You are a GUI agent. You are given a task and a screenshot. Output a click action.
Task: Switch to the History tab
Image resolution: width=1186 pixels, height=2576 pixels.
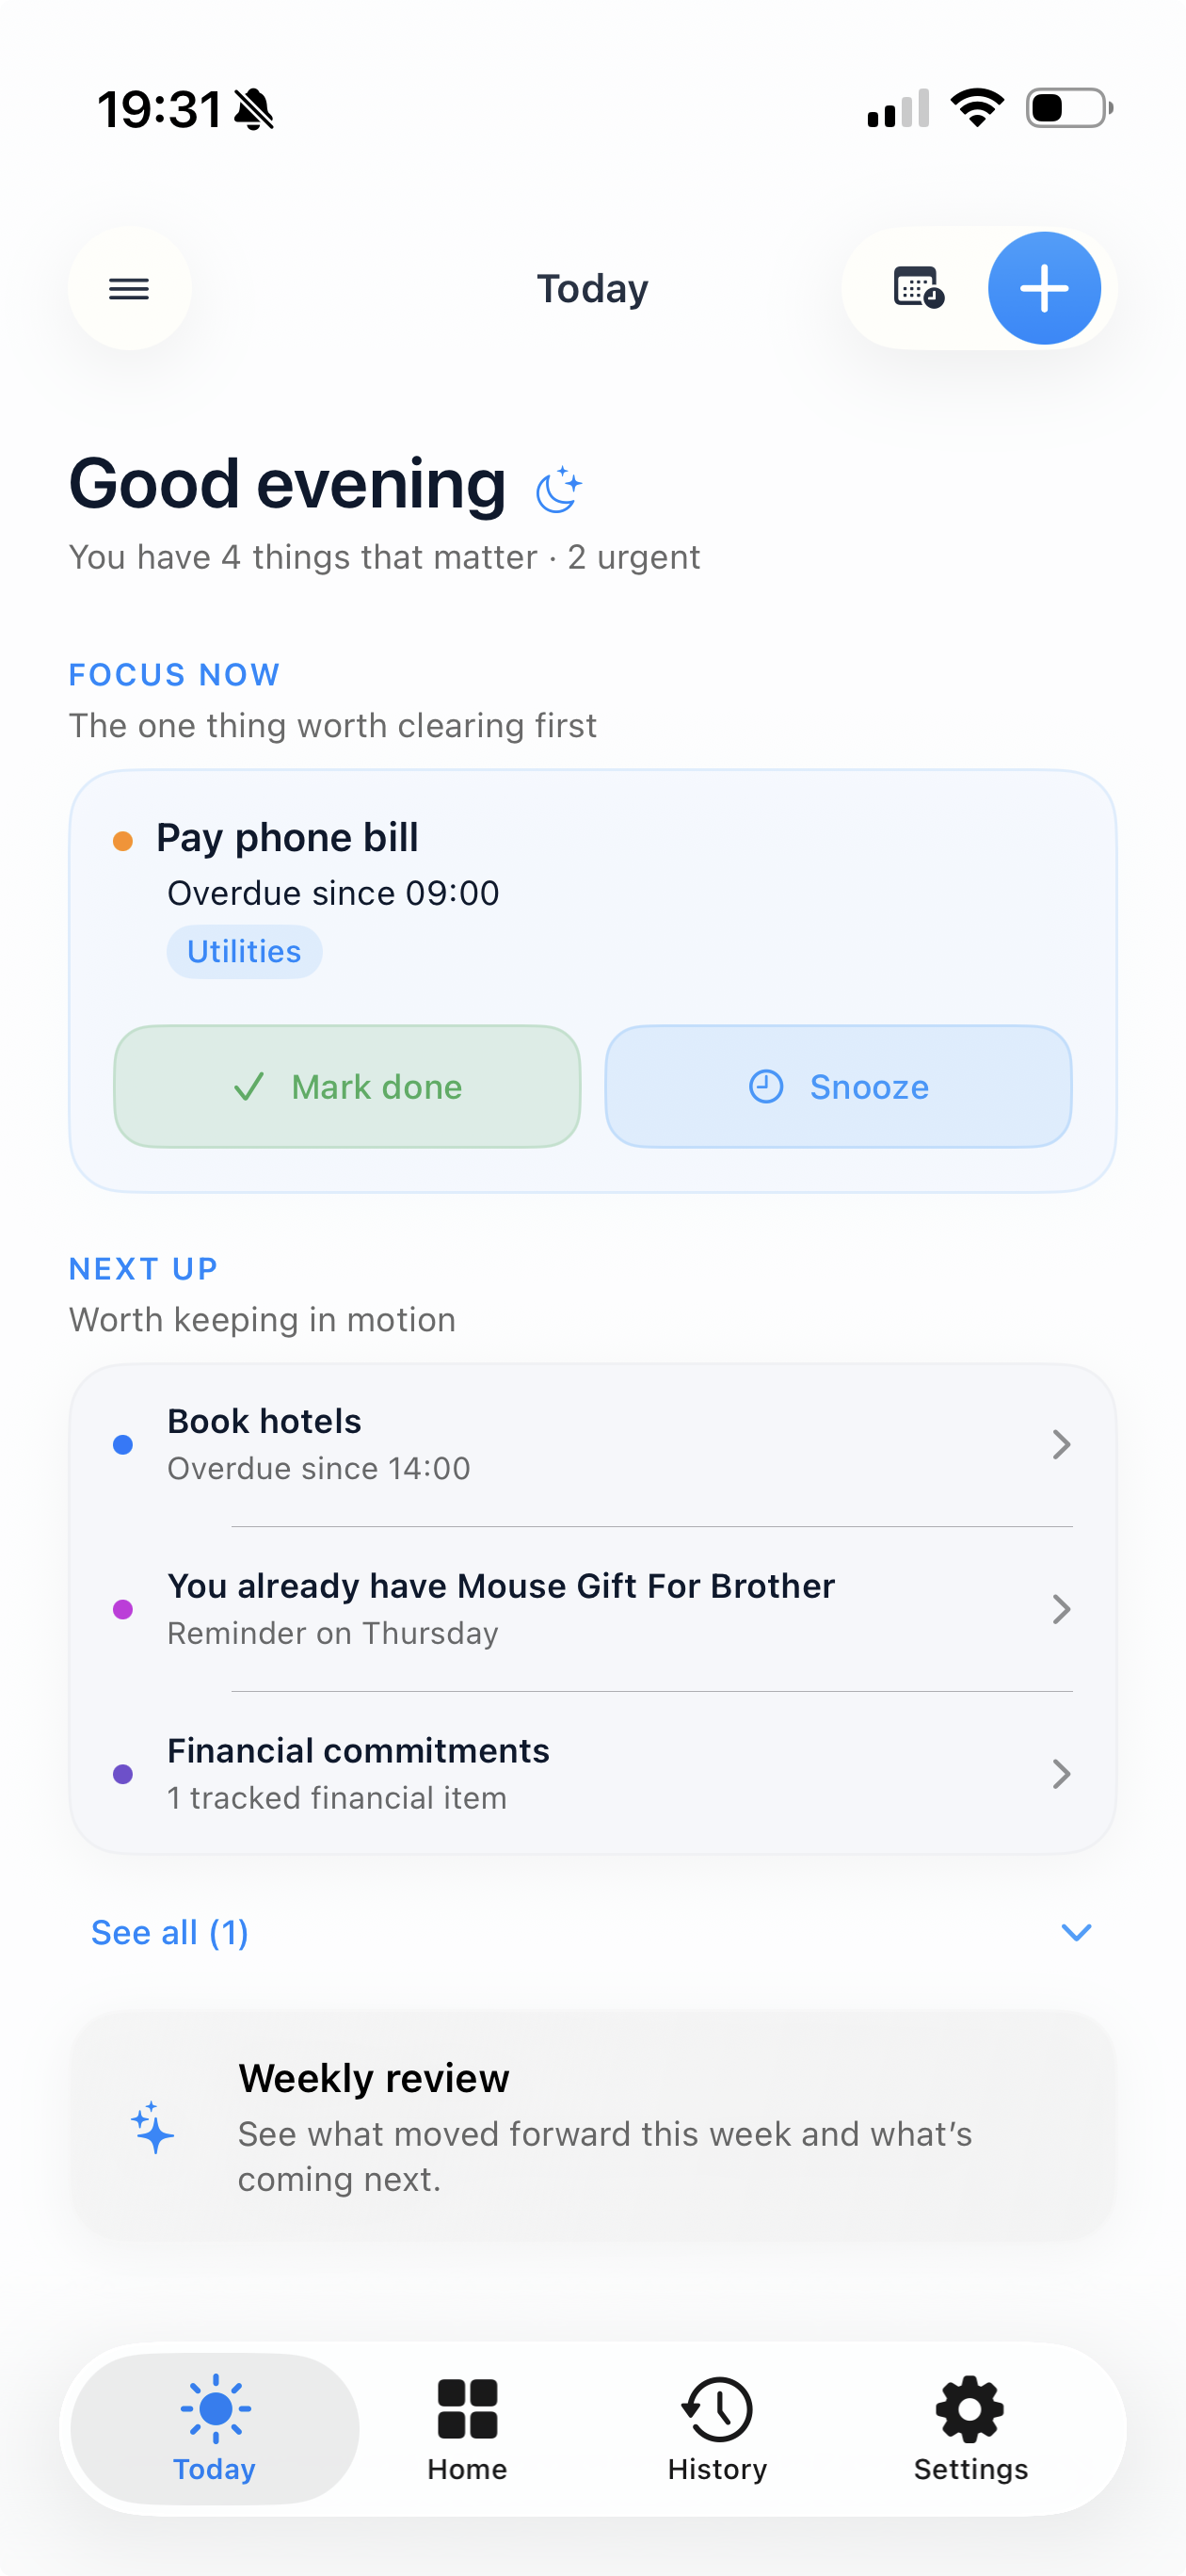(717, 2428)
